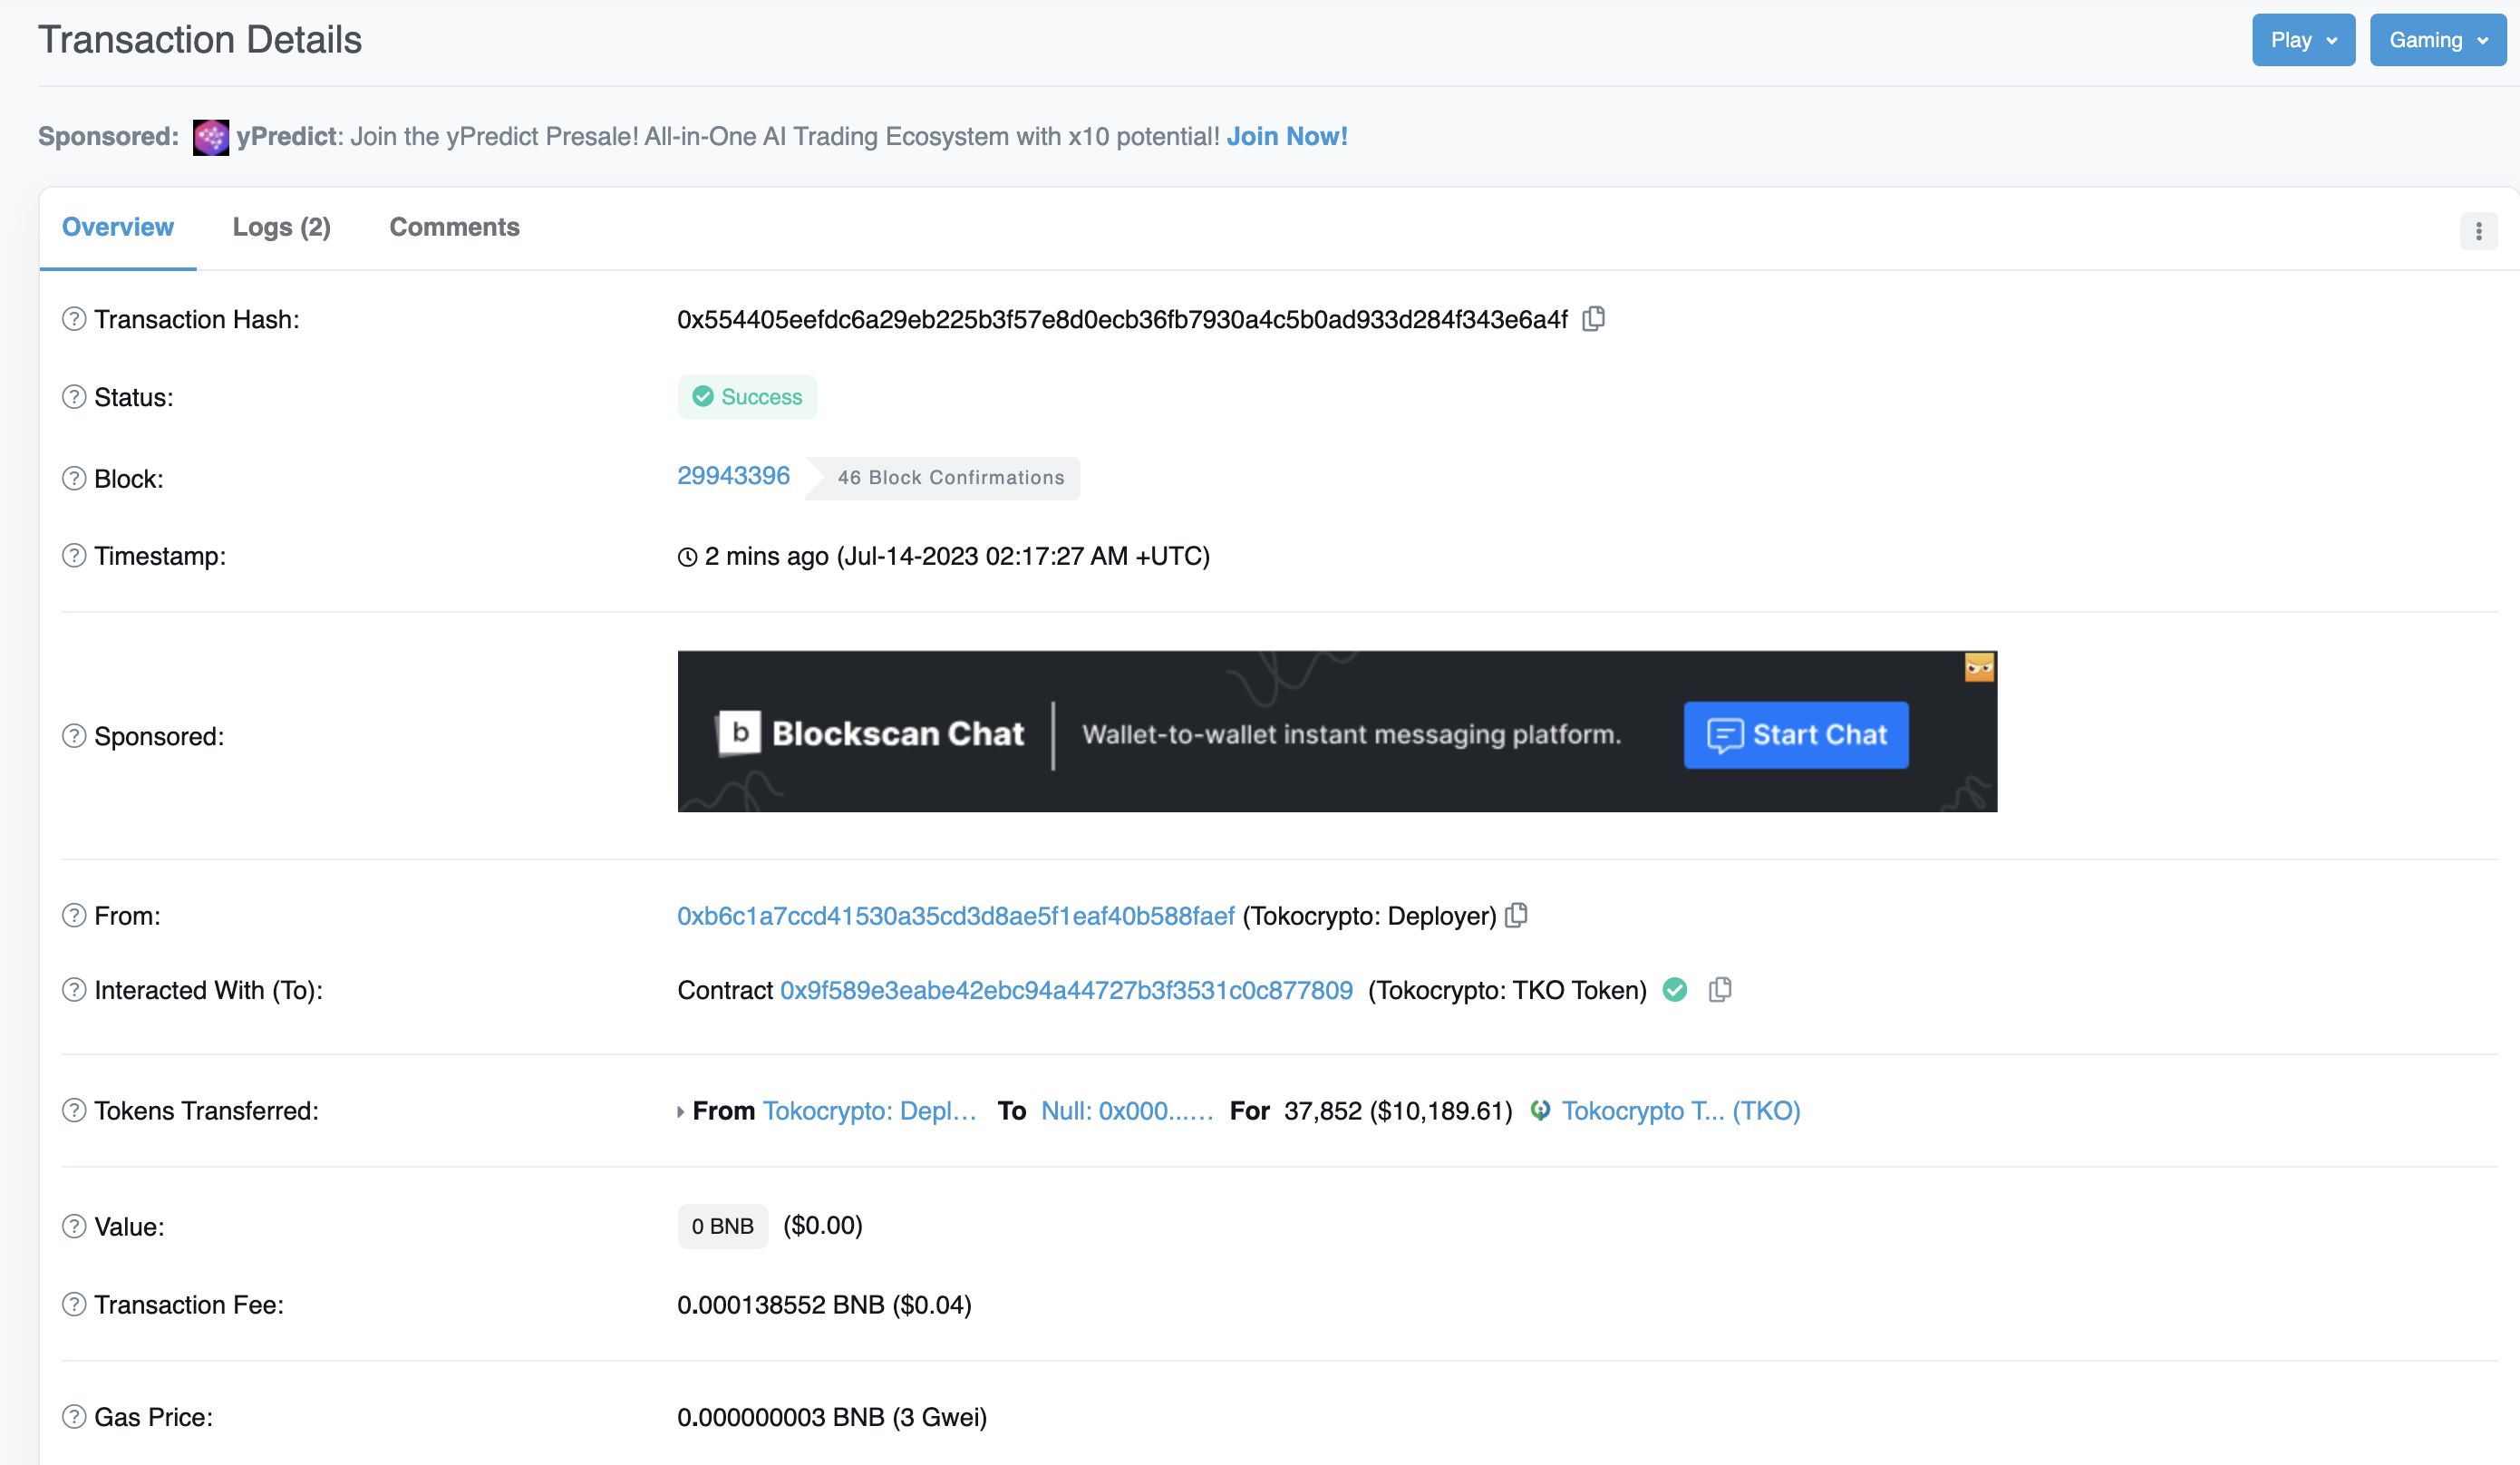
Task: Click help icon next to From
Action: tap(74, 915)
